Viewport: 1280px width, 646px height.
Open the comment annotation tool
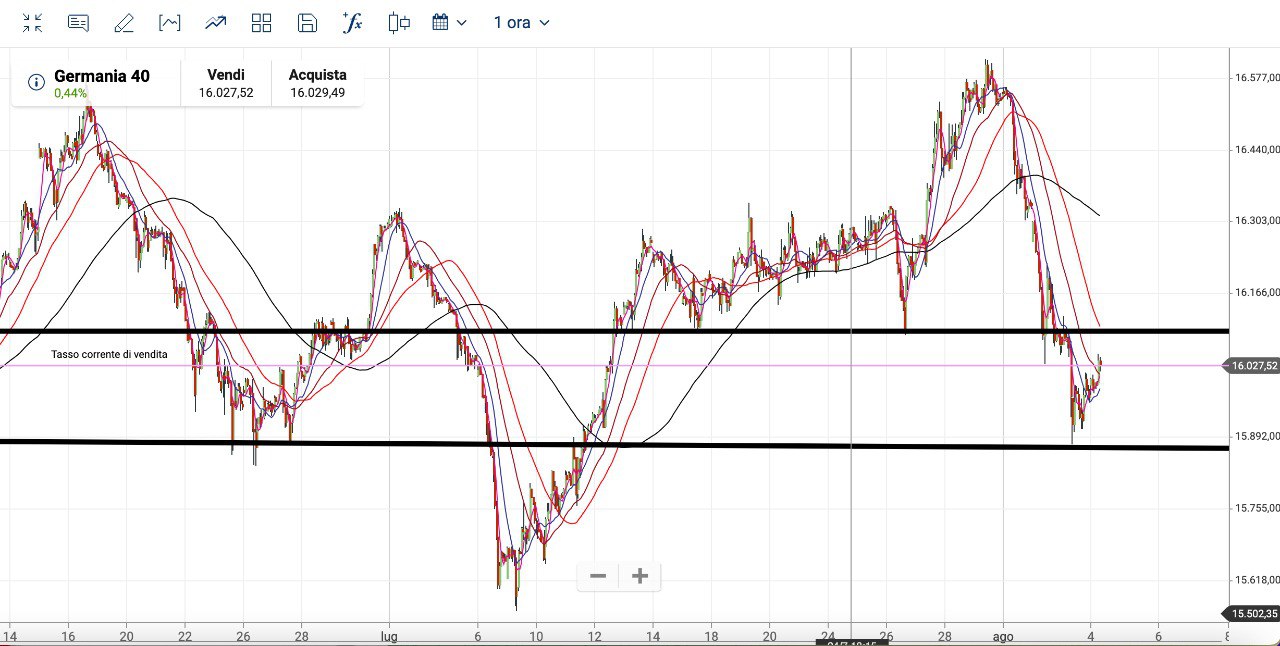click(78, 23)
